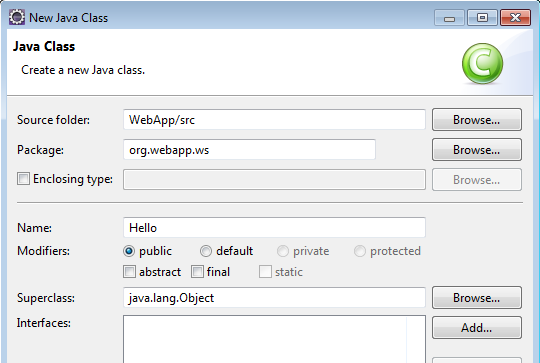Click the Name field containing Hello
Screen dimensions: 540x363
point(274,227)
